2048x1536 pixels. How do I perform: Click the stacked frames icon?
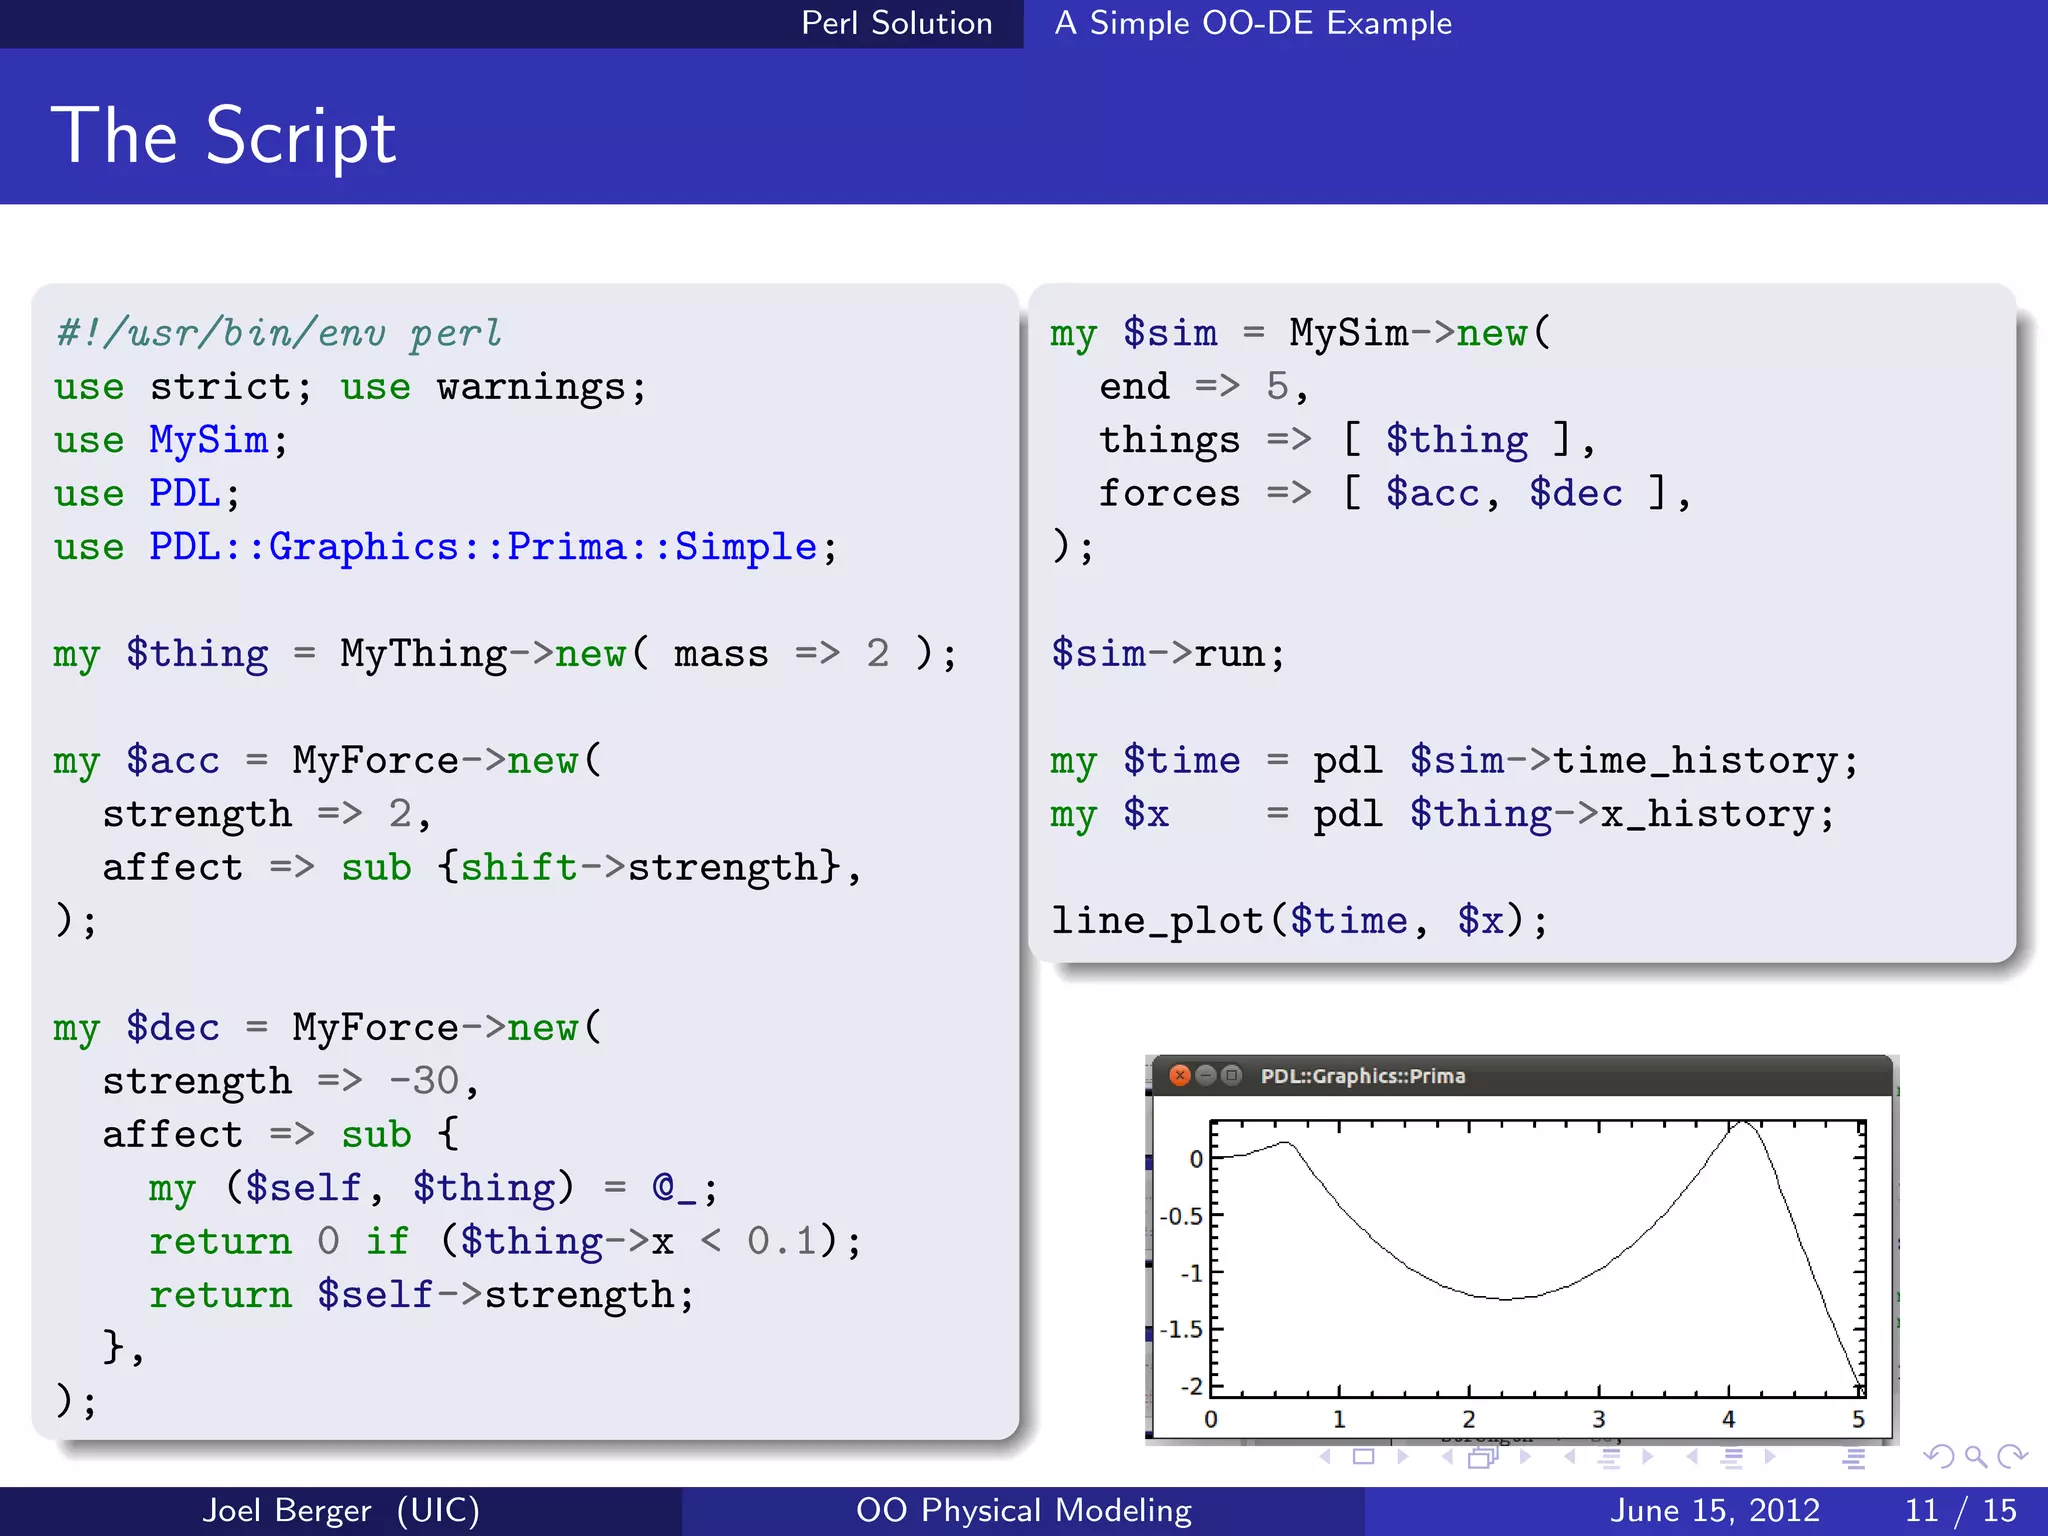(1484, 1457)
